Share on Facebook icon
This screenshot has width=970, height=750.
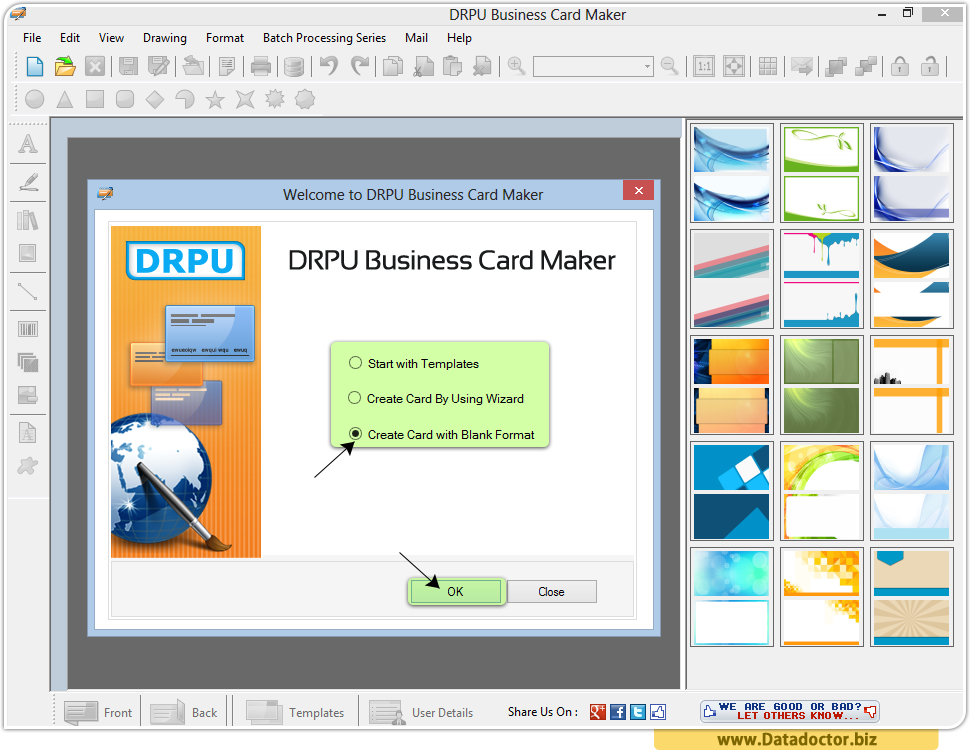(618, 712)
